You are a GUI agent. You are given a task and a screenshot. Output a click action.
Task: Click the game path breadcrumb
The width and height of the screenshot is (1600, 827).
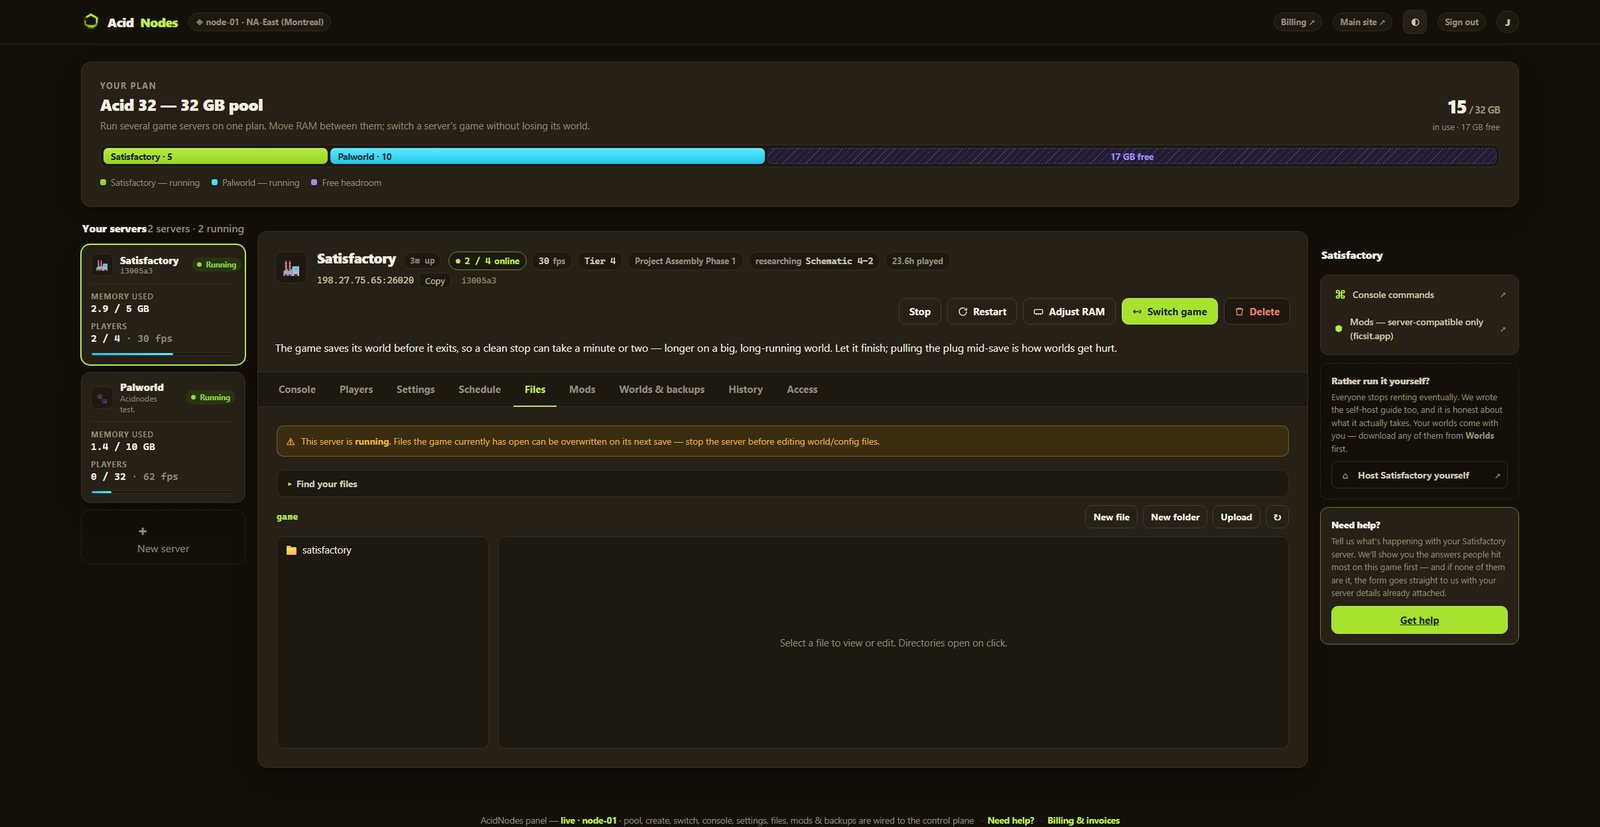(287, 517)
